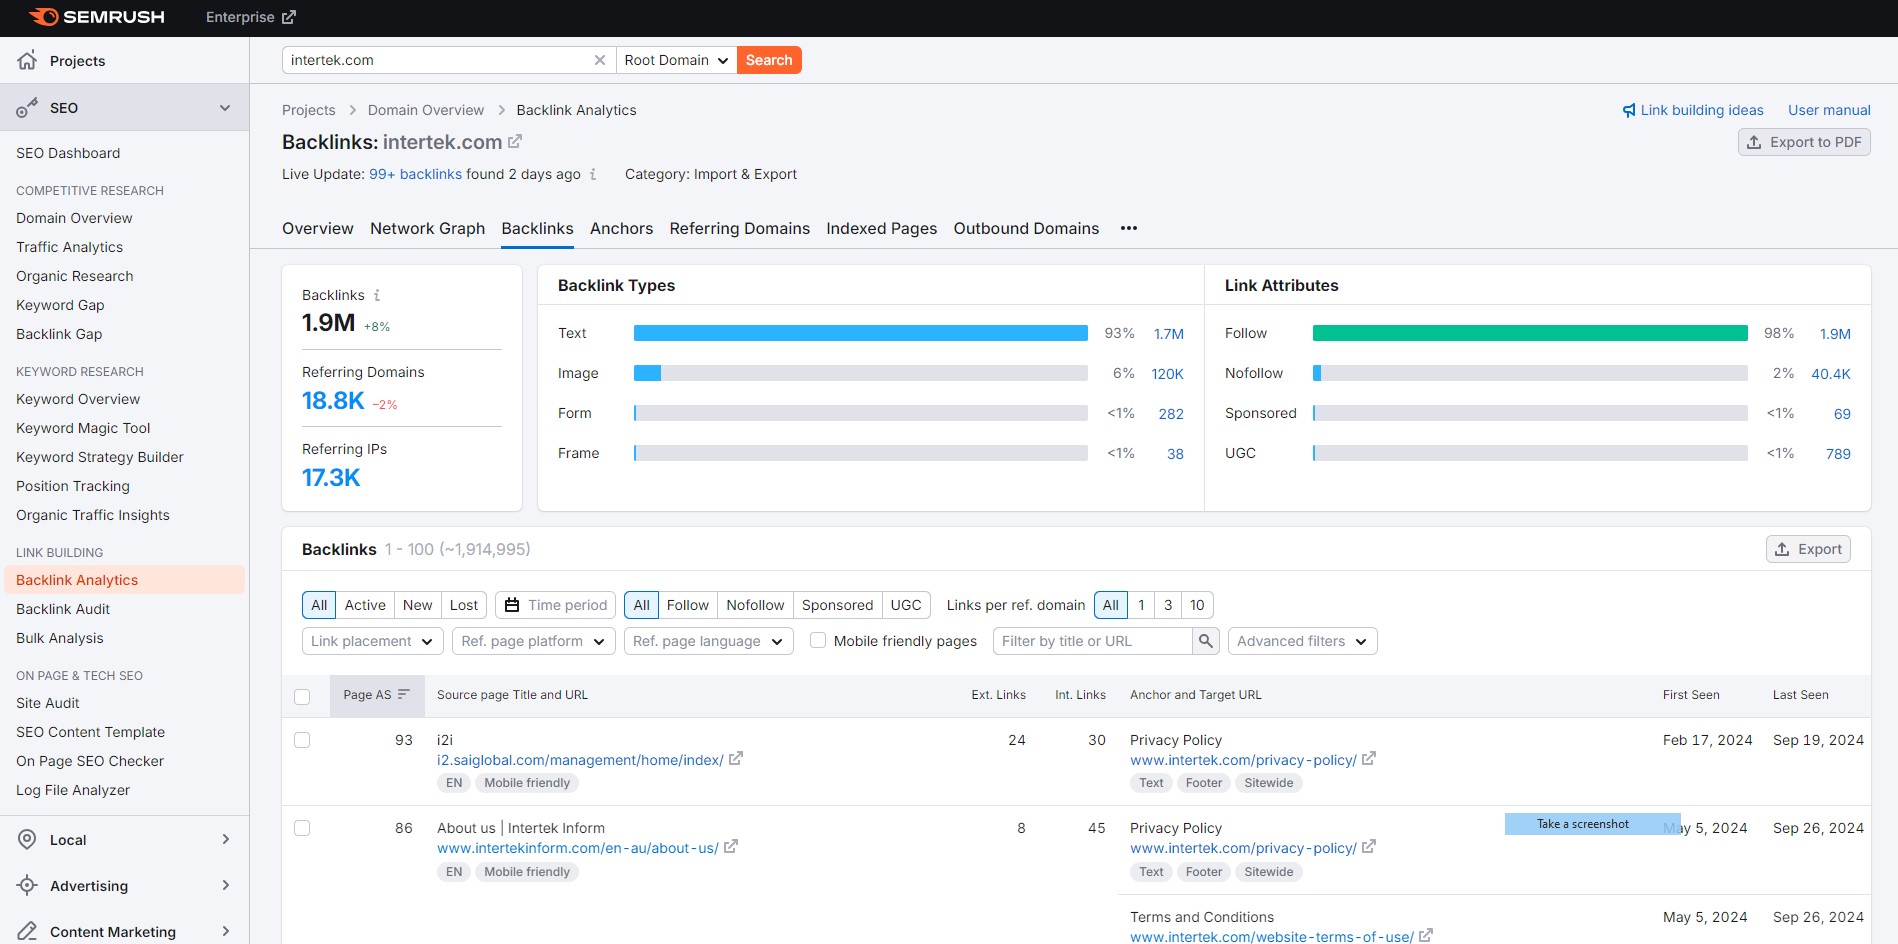Select 10 links per ref. domain
Viewport: 1898px width, 944px height.
click(1197, 605)
